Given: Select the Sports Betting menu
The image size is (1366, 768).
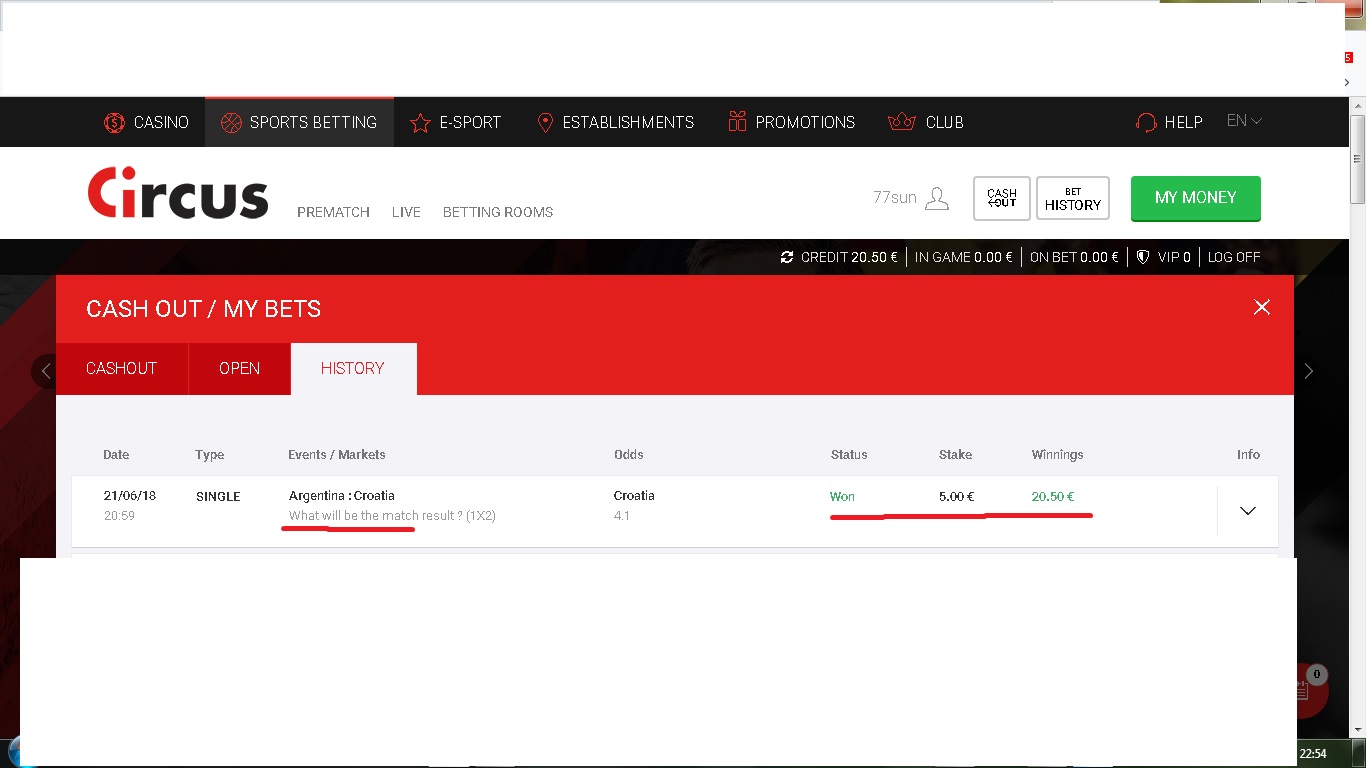Looking at the screenshot, I should coord(299,122).
